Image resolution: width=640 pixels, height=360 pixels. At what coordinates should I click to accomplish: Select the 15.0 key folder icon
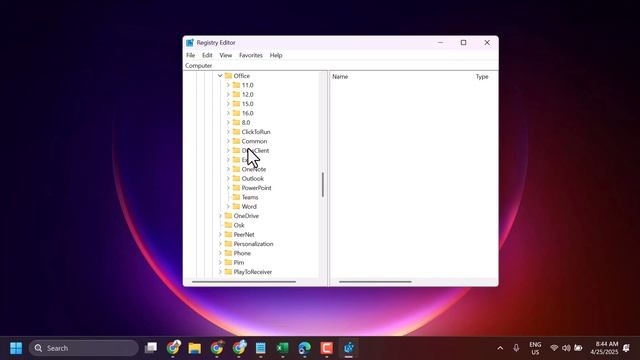click(236, 104)
